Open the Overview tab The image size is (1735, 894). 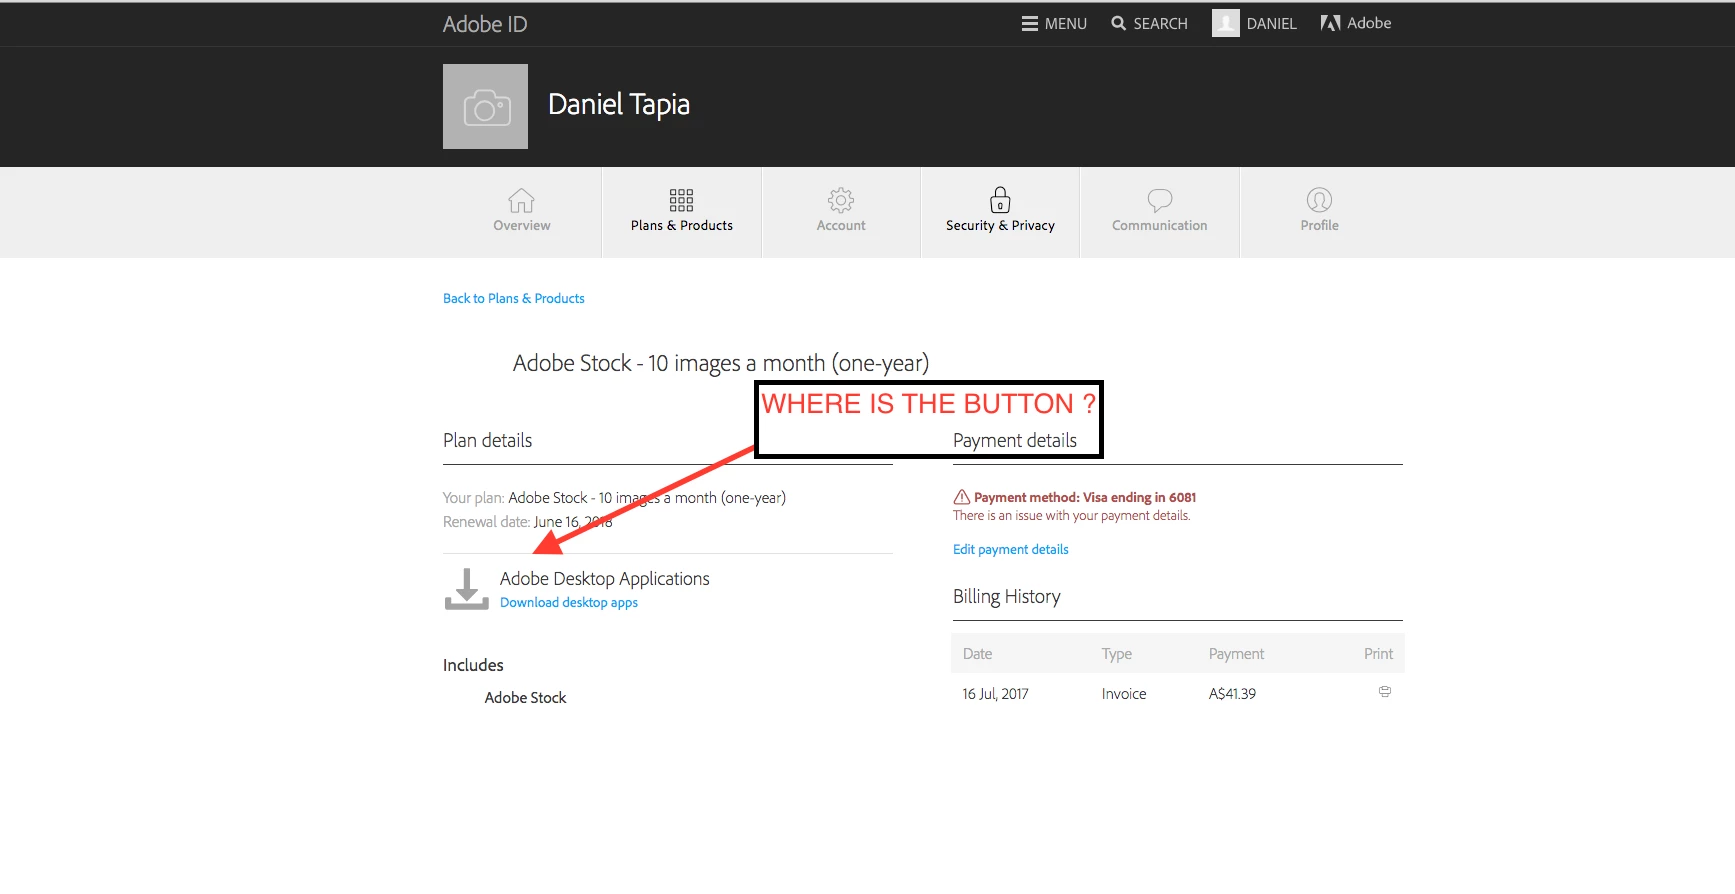pyautogui.click(x=522, y=212)
